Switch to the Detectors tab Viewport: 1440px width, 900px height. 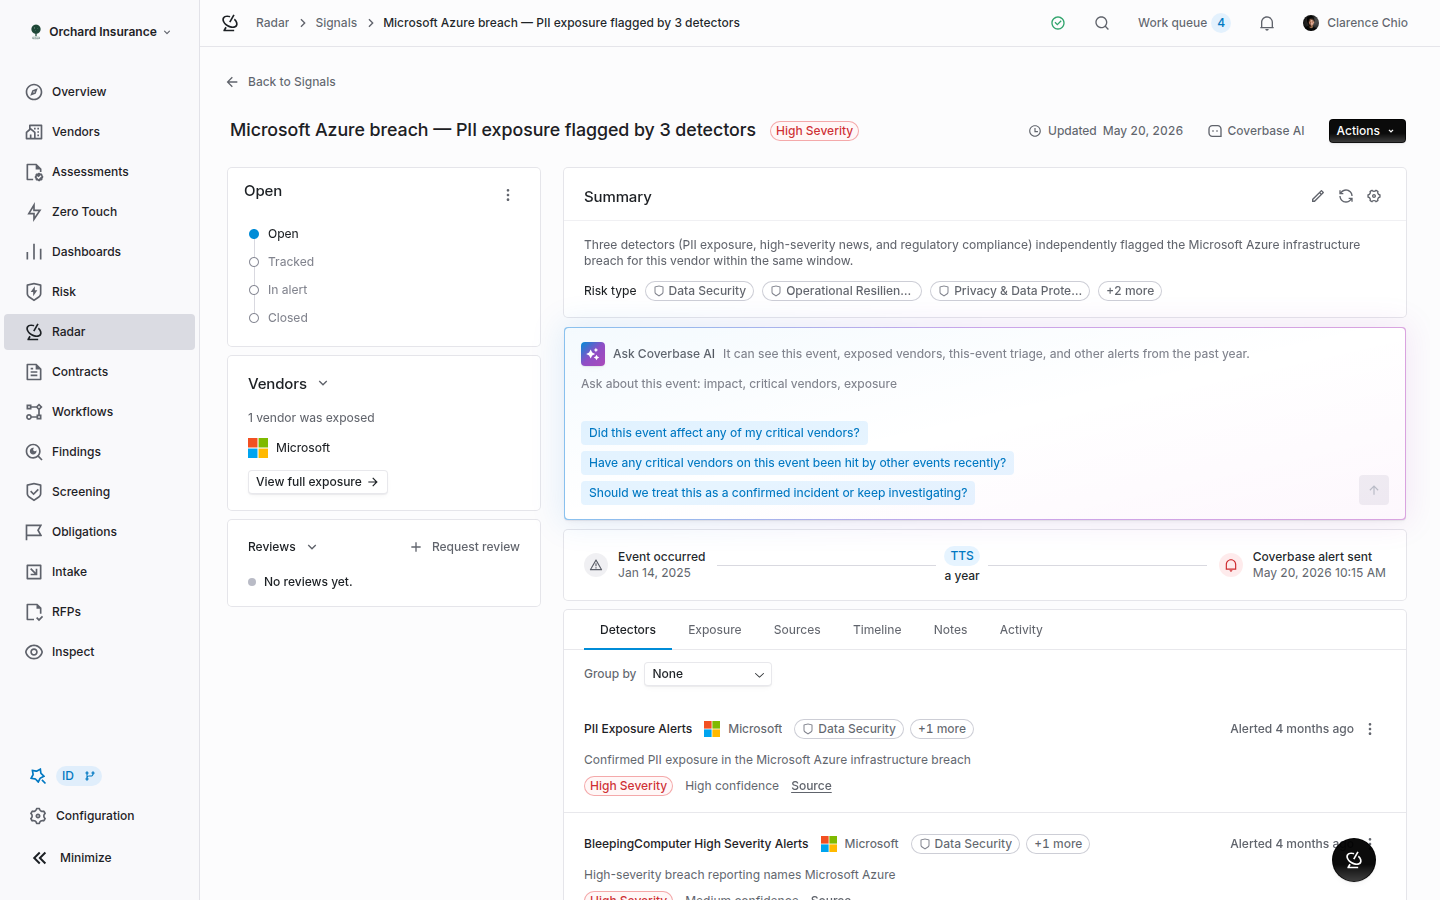(628, 630)
